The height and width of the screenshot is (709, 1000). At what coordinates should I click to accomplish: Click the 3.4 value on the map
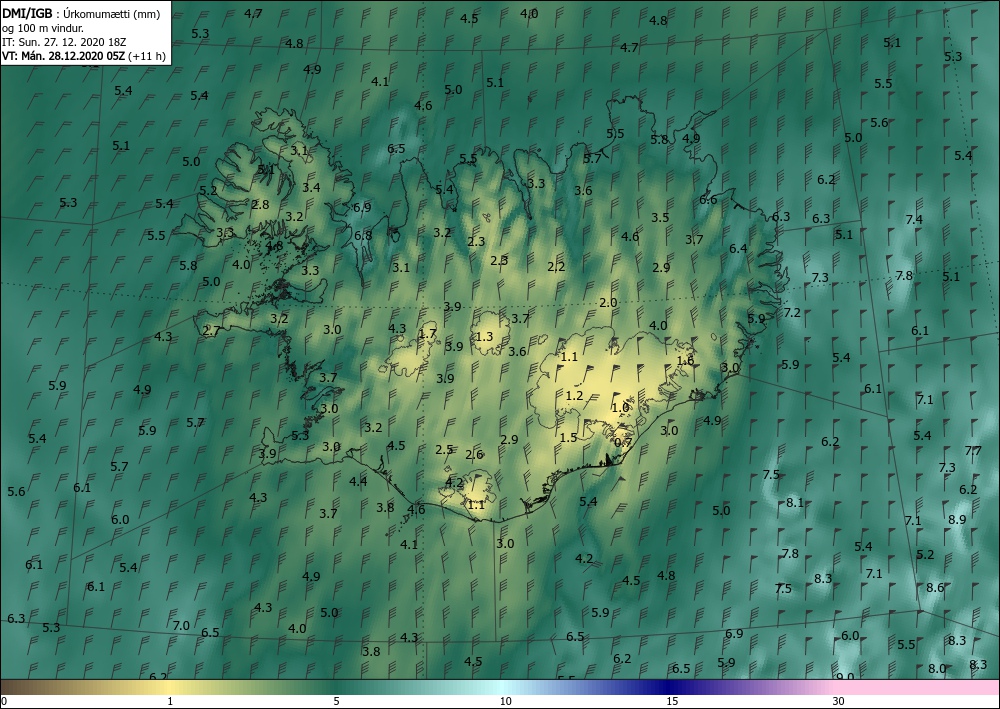311,187
